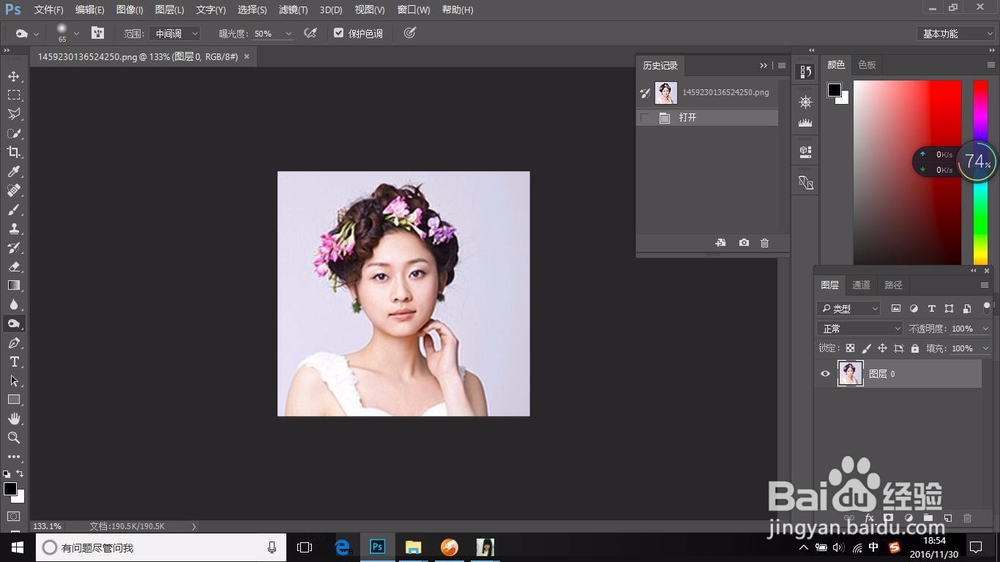This screenshot has width=1000, height=562.
Task: Open the 窗口(W) menu
Action: (413, 10)
